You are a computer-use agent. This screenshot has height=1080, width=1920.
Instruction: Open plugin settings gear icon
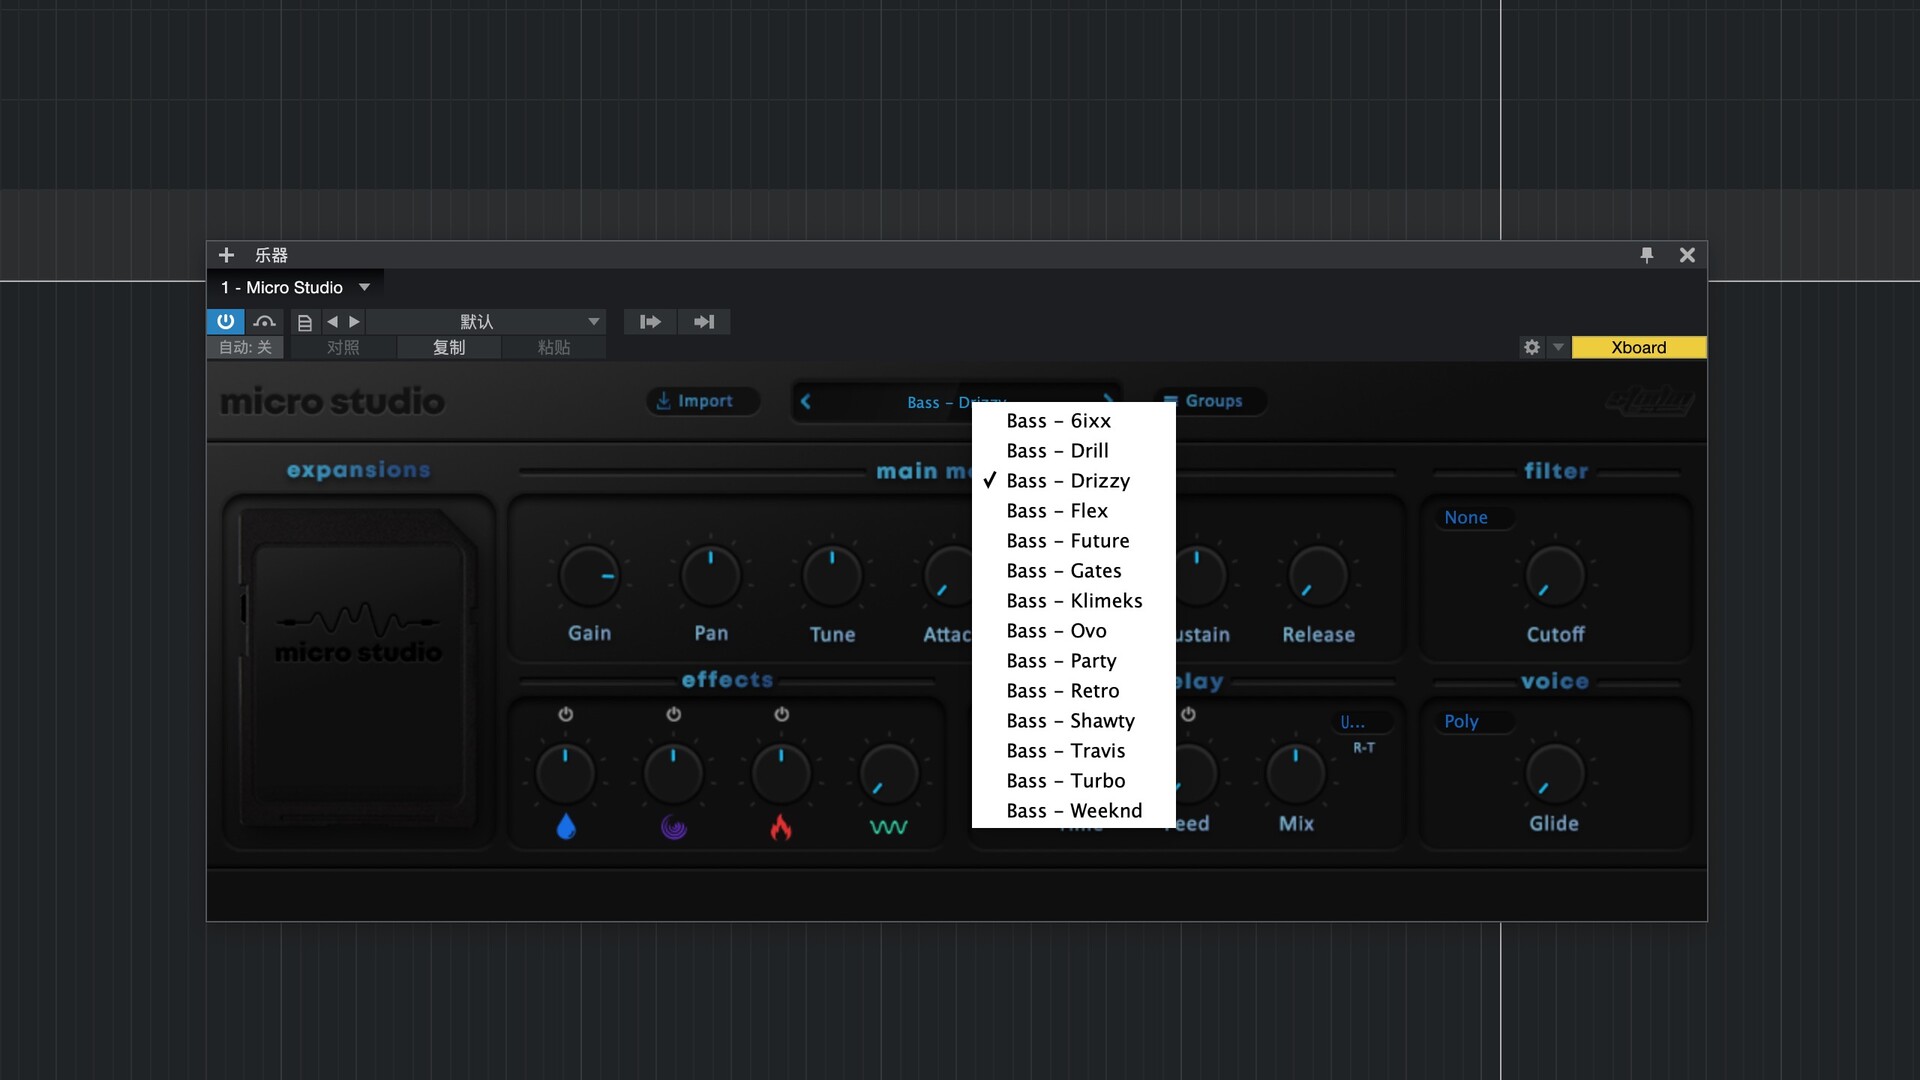[x=1531, y=347]
